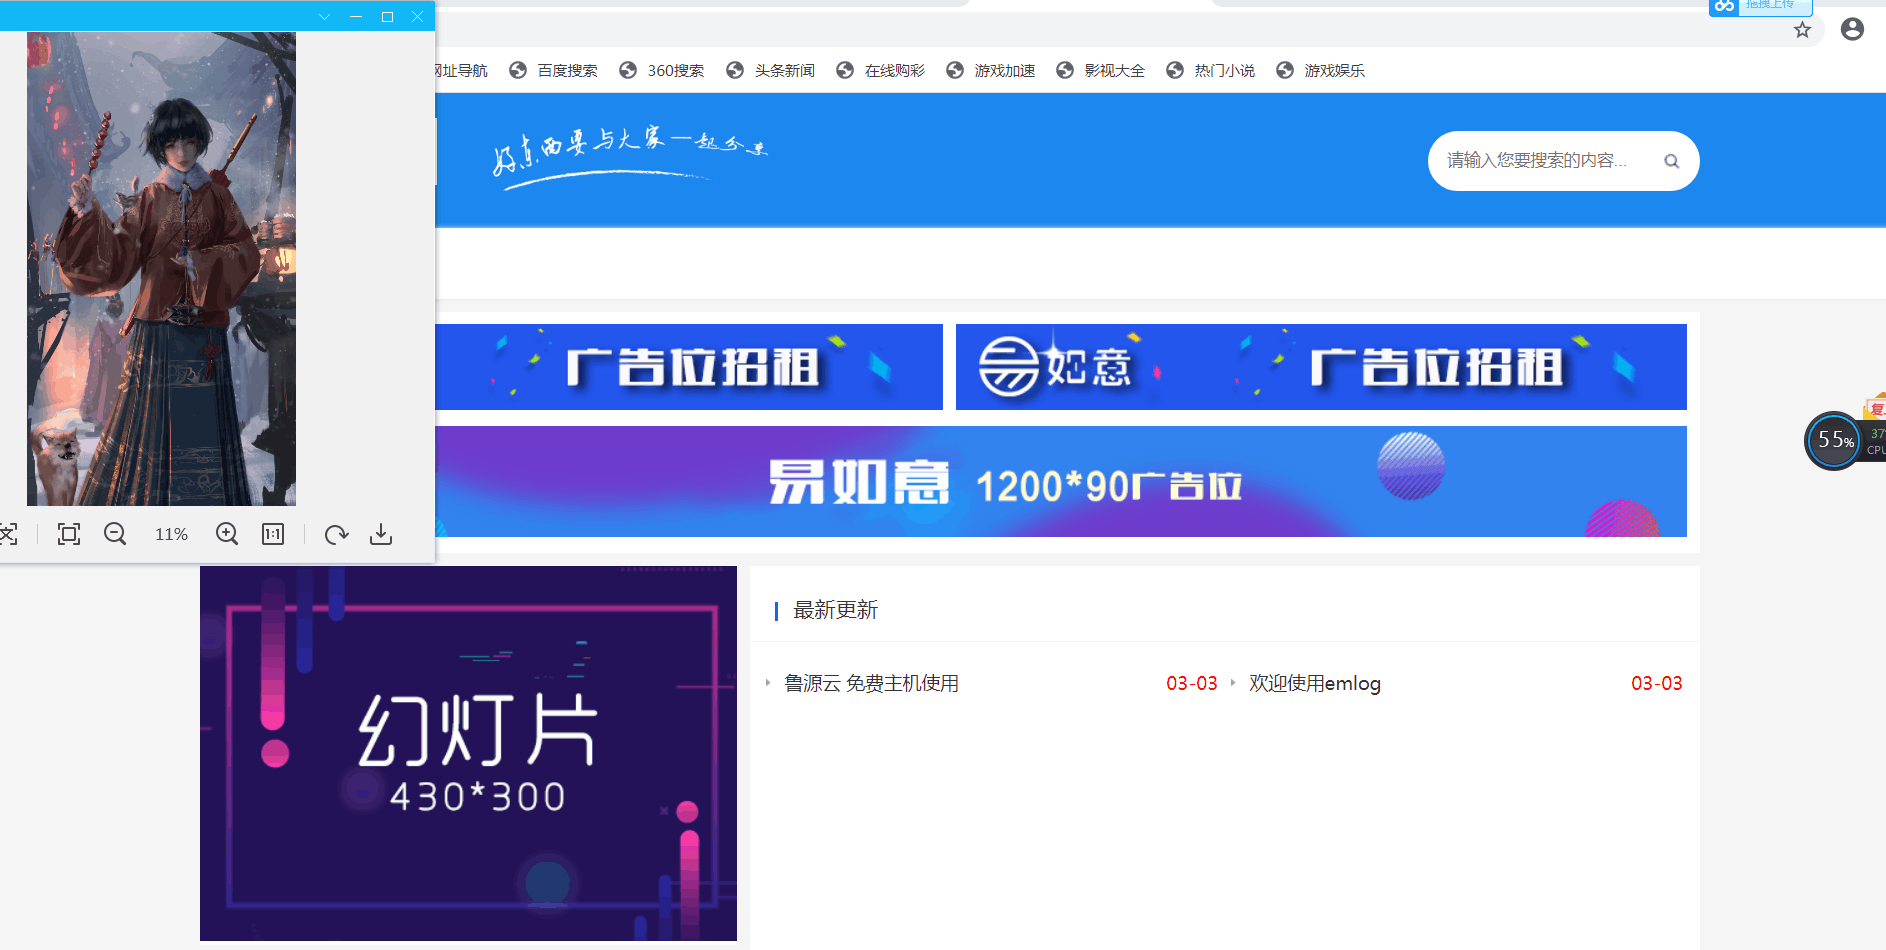Image resolution: width=1886 pixels, height=950 pixels.
Task: Click the fit-to-window icon in the viewer toolbar
Action: coord(68,534)
